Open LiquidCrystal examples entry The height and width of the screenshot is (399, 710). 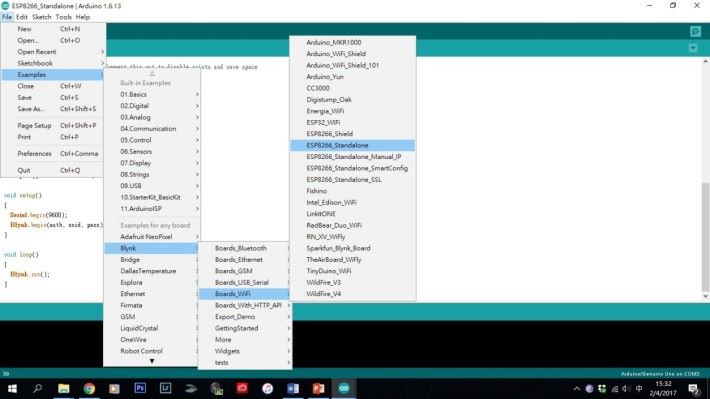pos(152,328)
